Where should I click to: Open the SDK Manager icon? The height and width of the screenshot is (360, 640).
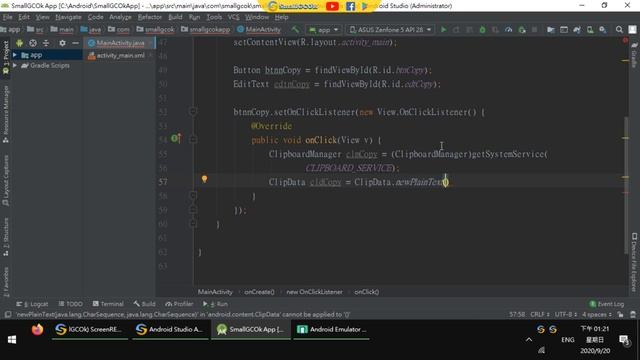click(603, 29)
